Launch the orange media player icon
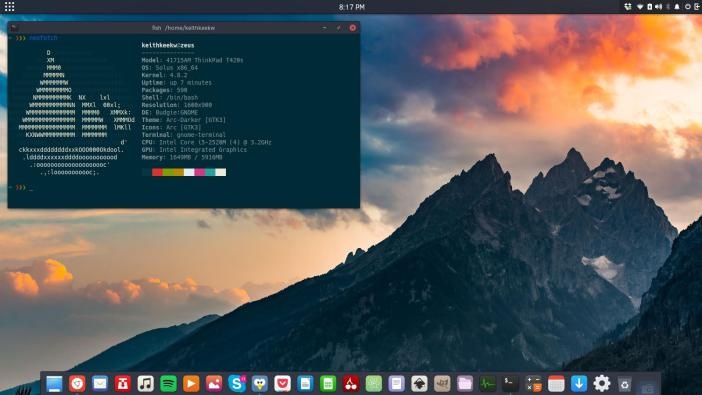Screen dimensions: 702x395 (191, 384)
